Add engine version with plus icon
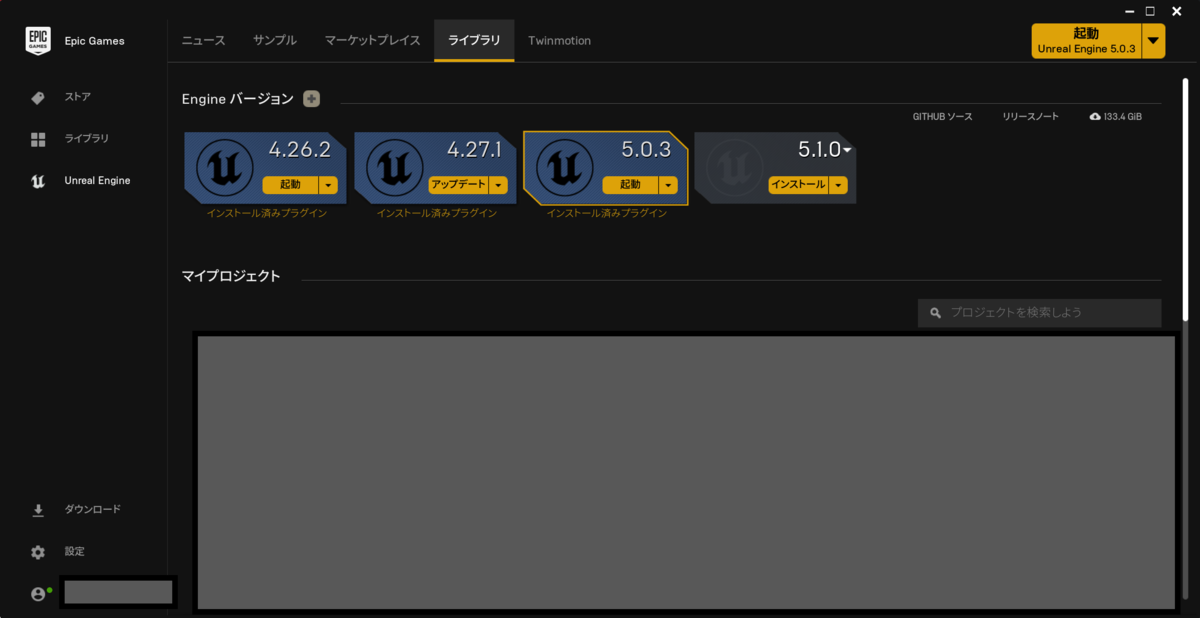Screen dimensions: 1200x618 tap(312, 98)
